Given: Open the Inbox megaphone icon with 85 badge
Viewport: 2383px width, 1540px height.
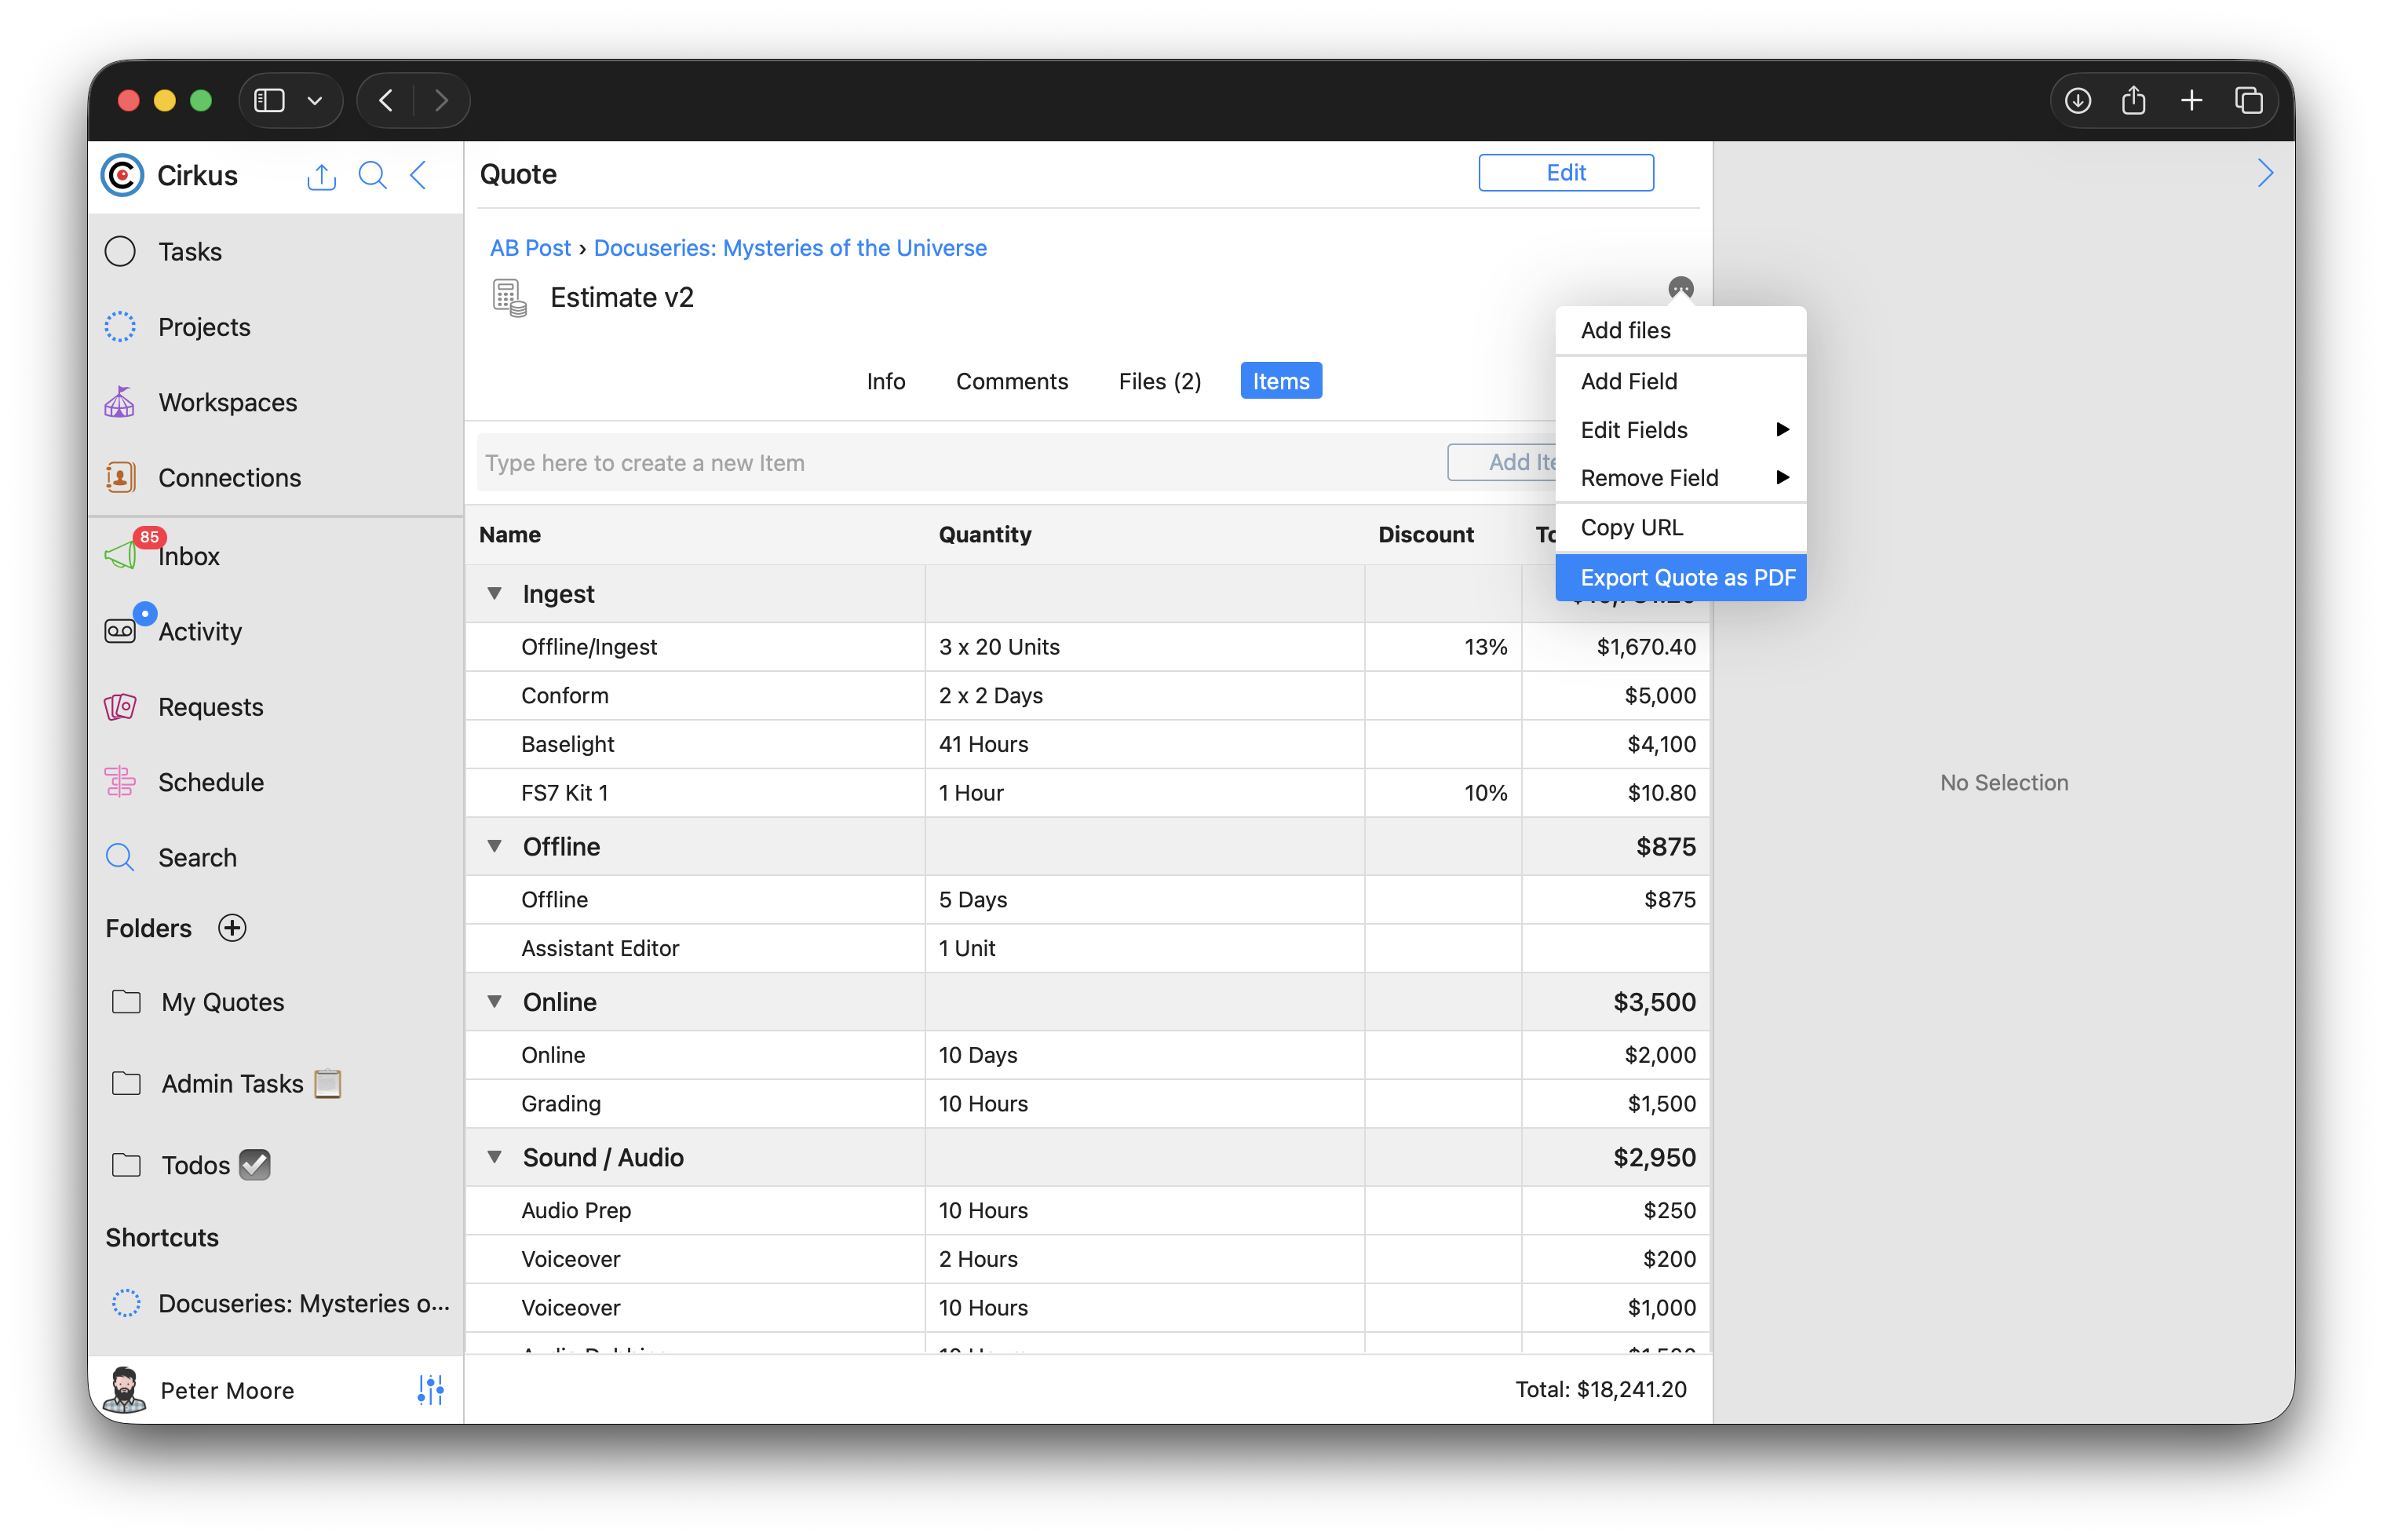Looking at the screenshot, I should 122,555.
